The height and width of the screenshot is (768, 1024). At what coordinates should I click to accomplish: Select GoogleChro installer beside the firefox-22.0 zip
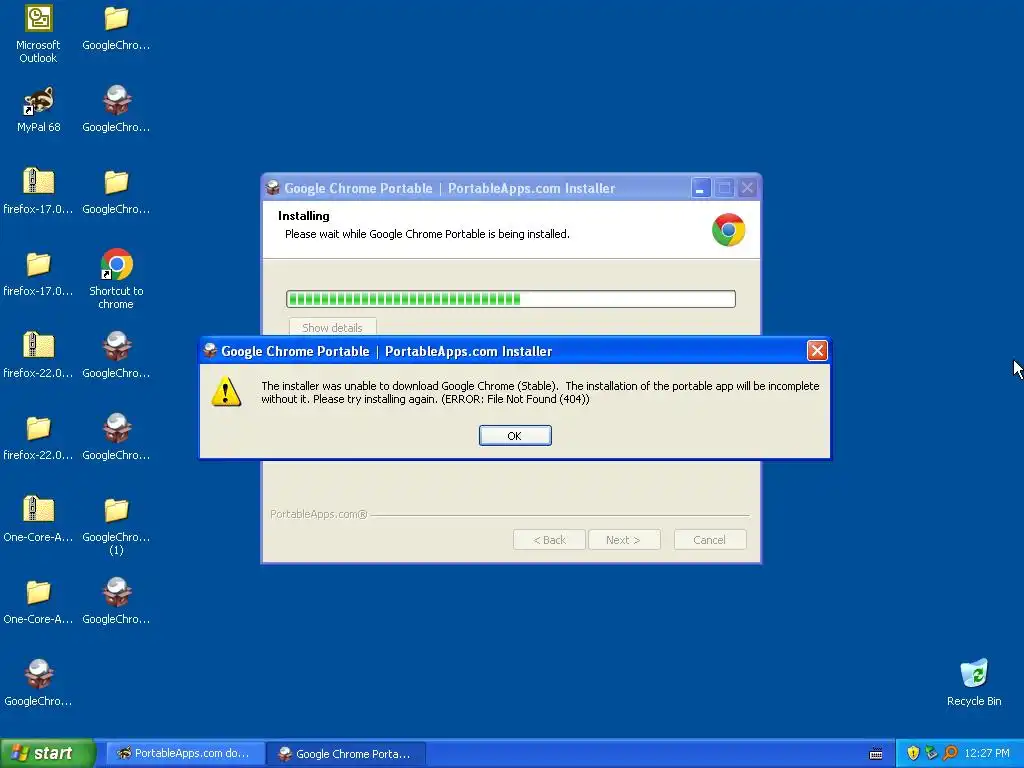(116, 355)
